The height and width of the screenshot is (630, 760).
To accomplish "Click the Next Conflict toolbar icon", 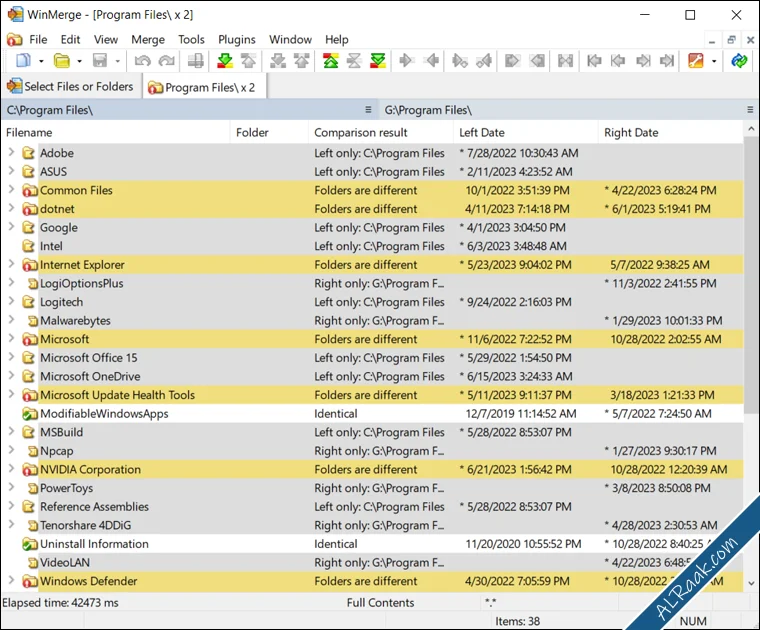I will point(278,61).
